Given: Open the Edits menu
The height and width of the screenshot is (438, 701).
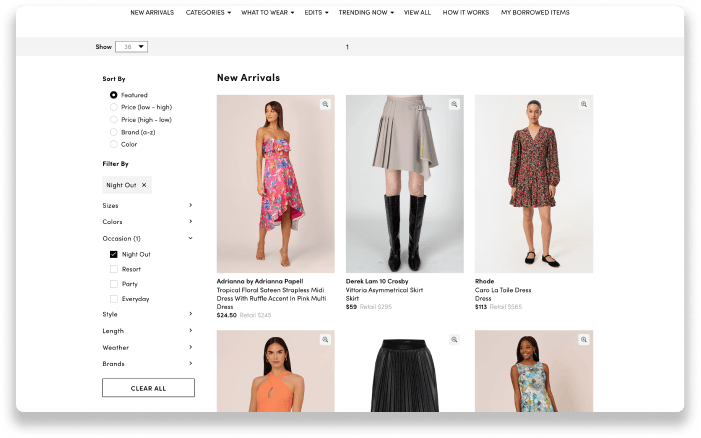Looking at the screenshot, I should [316, 13].
